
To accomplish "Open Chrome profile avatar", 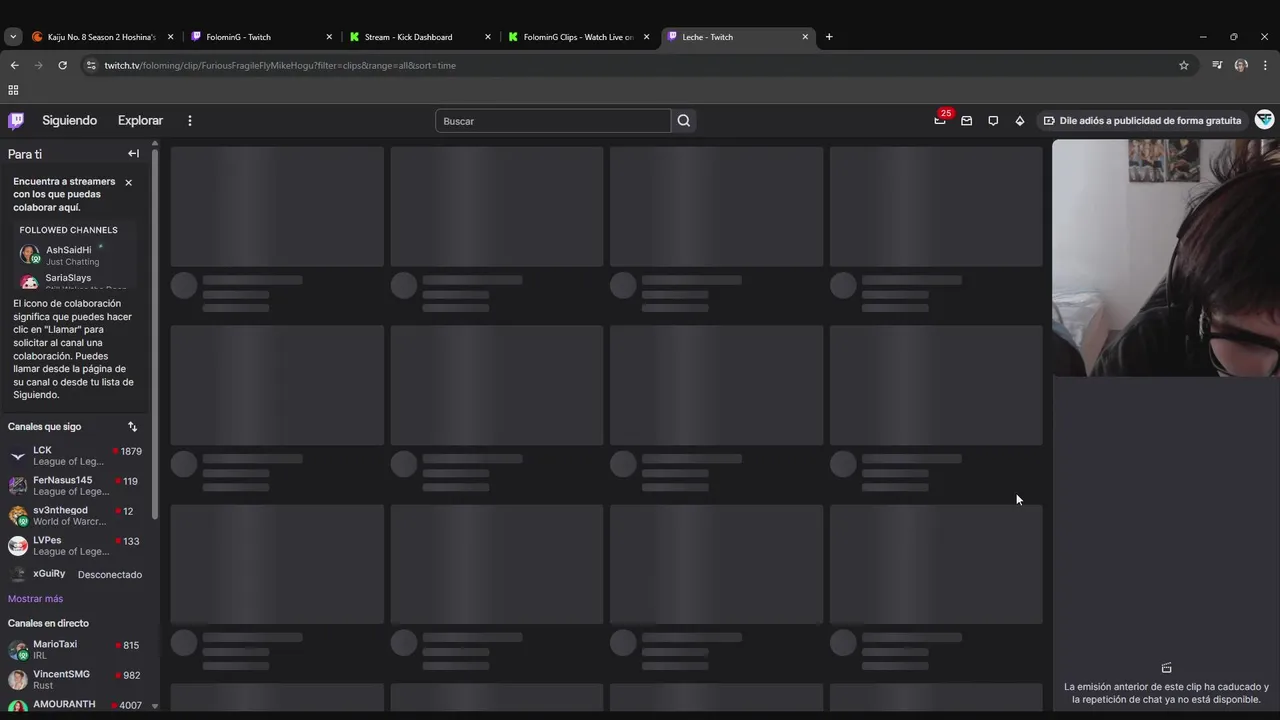I will coord(1241,65).
